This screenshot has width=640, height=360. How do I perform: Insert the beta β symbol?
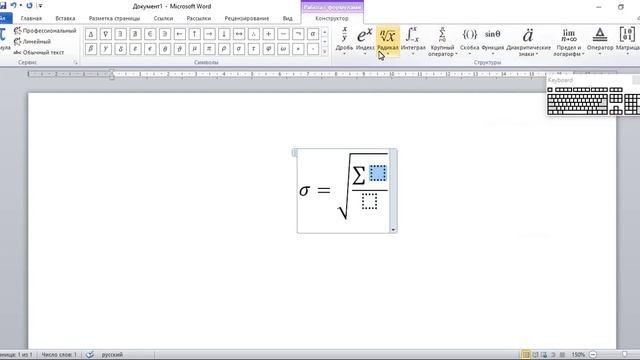coord(91,49)
